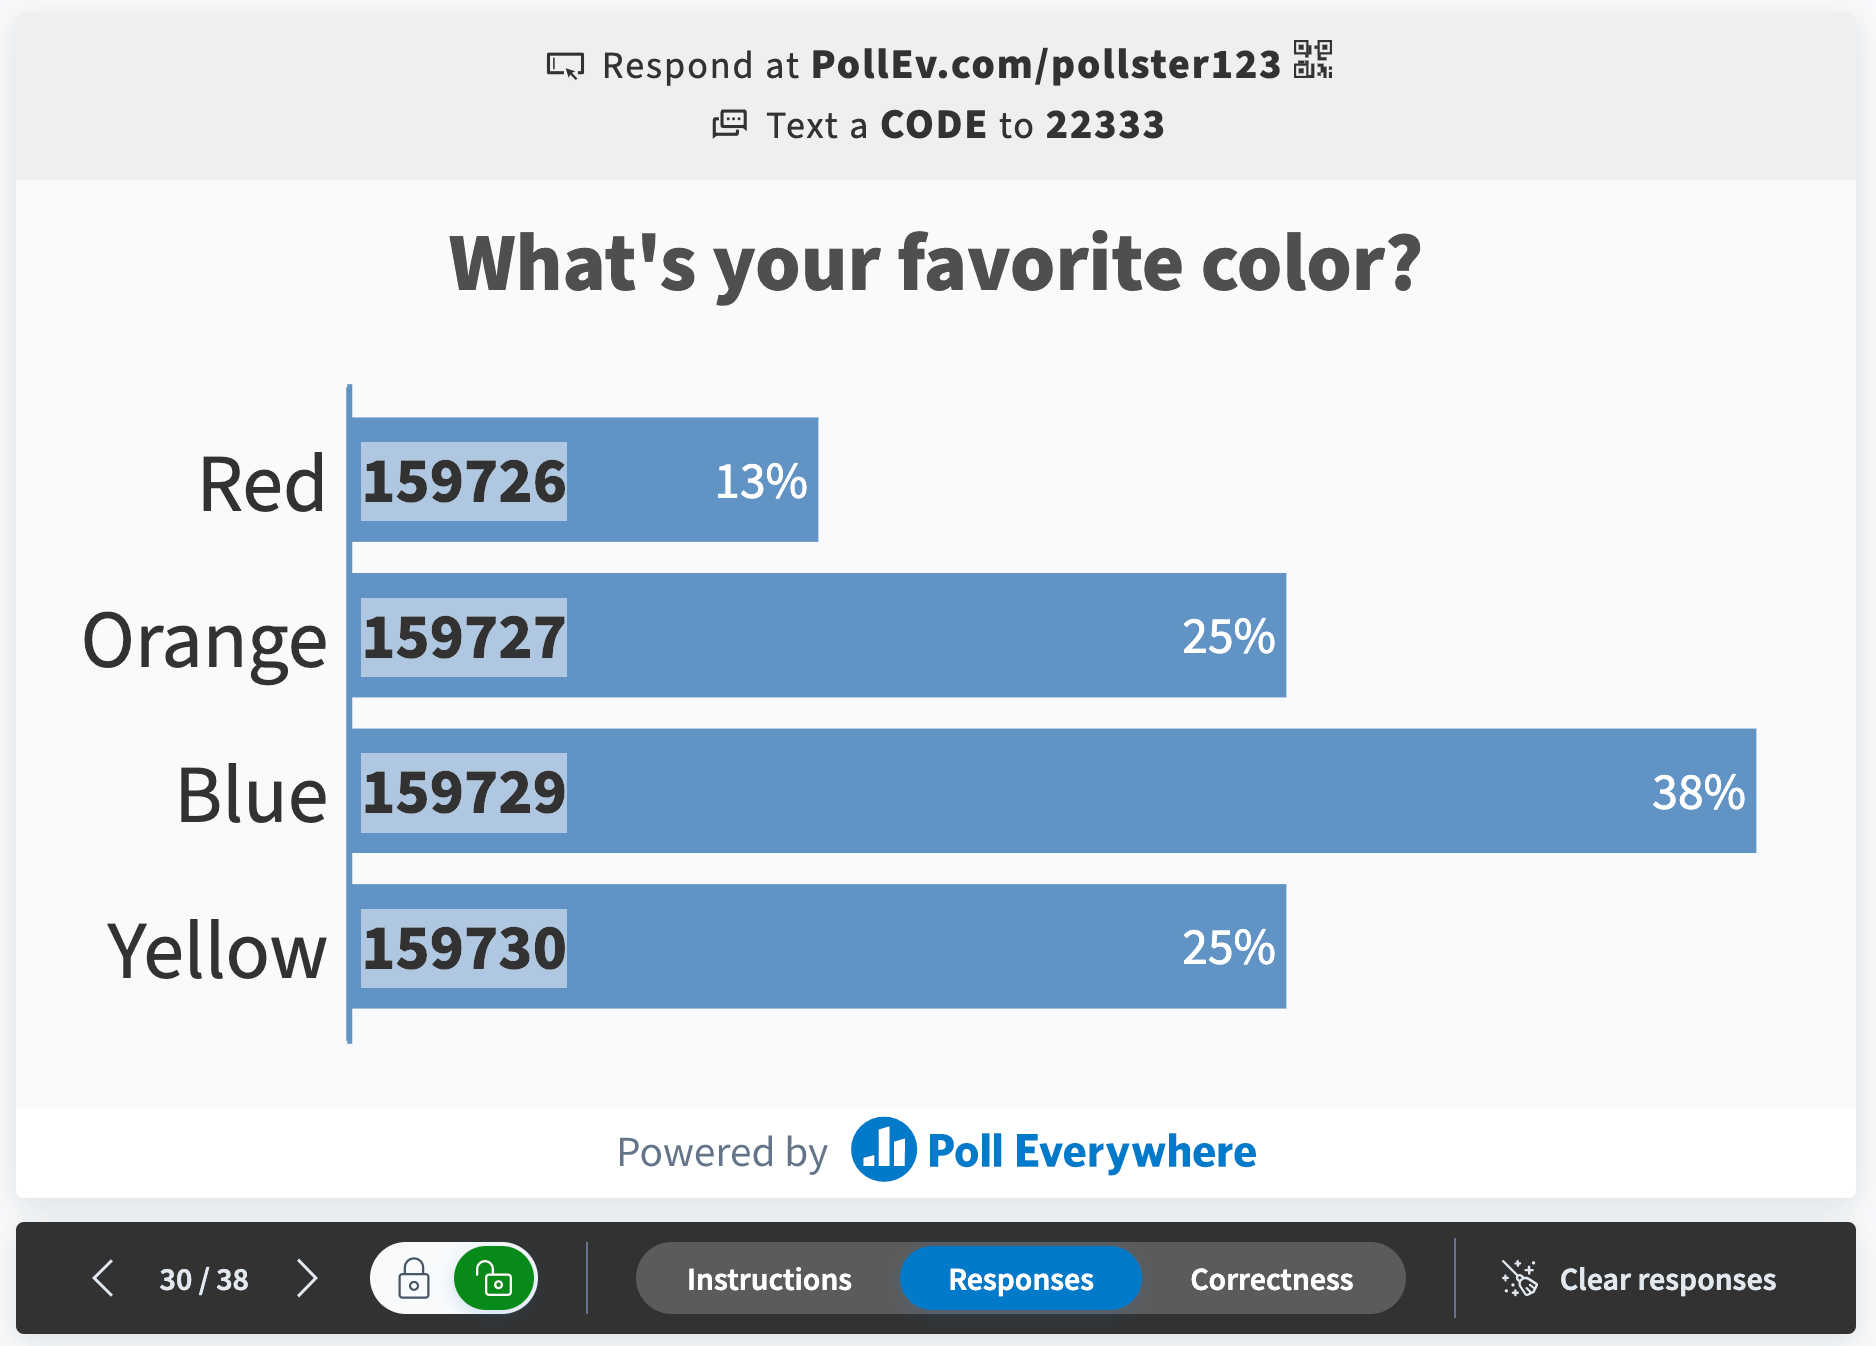Open the Poll Everywhere link
Screen dimensions: 1876x1346
pos(1054,1151)
